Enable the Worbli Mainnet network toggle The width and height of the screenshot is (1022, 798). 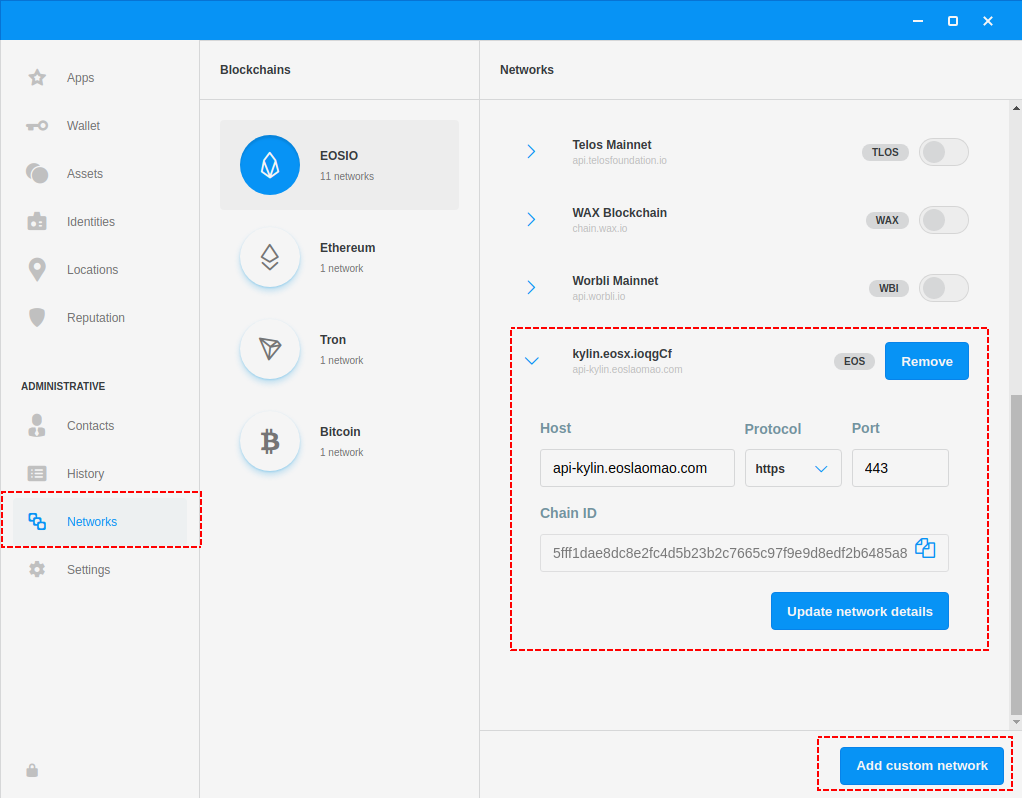[x=944, y=288]
